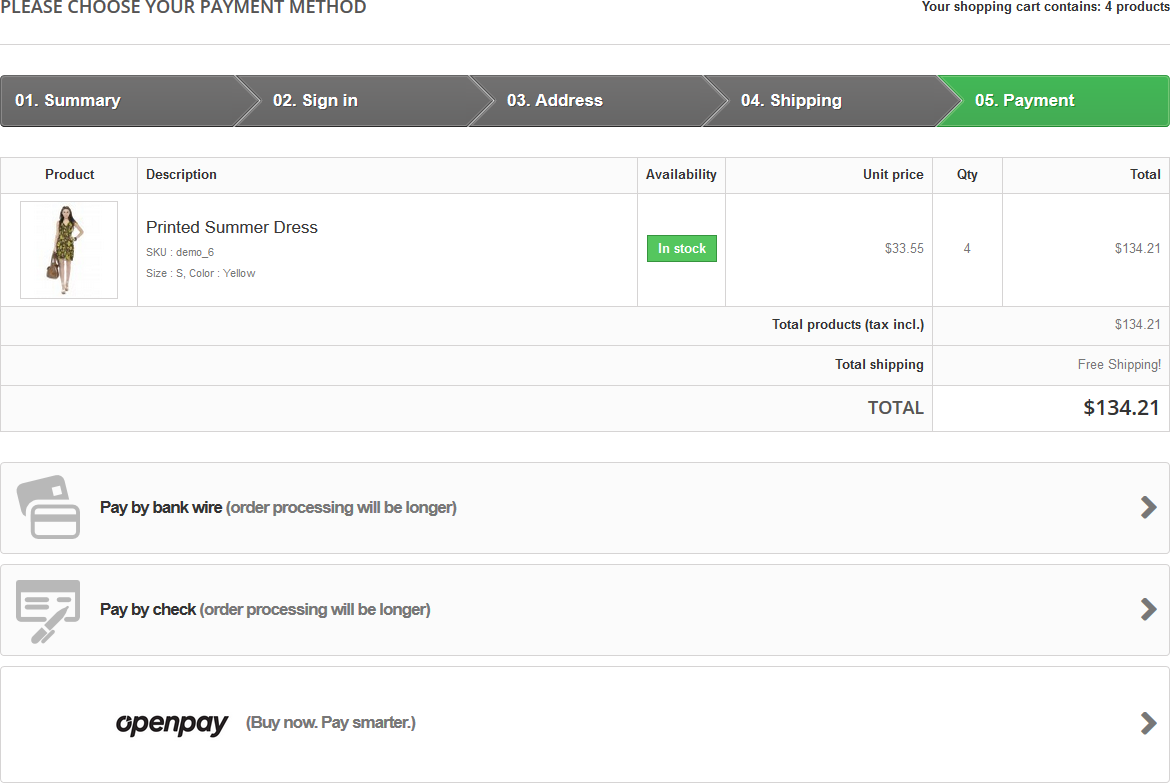Select the 05. Payment step
The image size is (1170, 783).
tap(1025, 101)
